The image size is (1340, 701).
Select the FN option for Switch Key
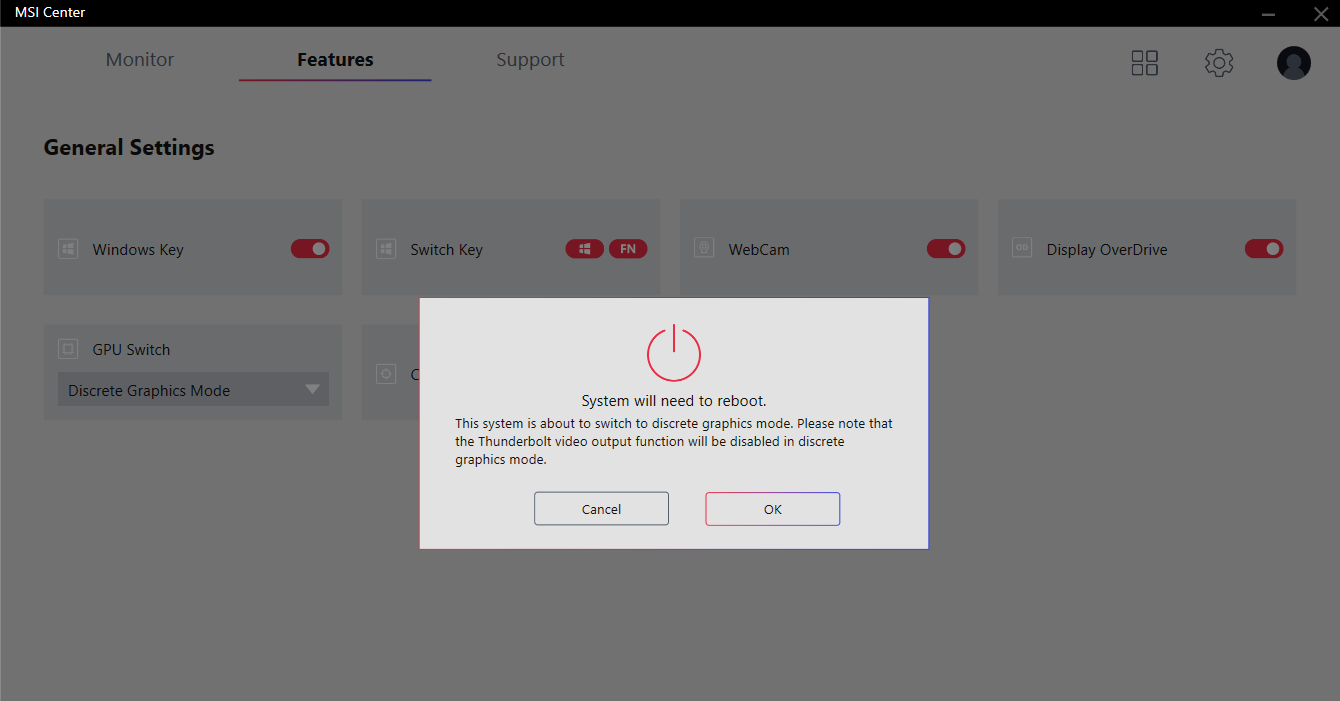[628, 249]
